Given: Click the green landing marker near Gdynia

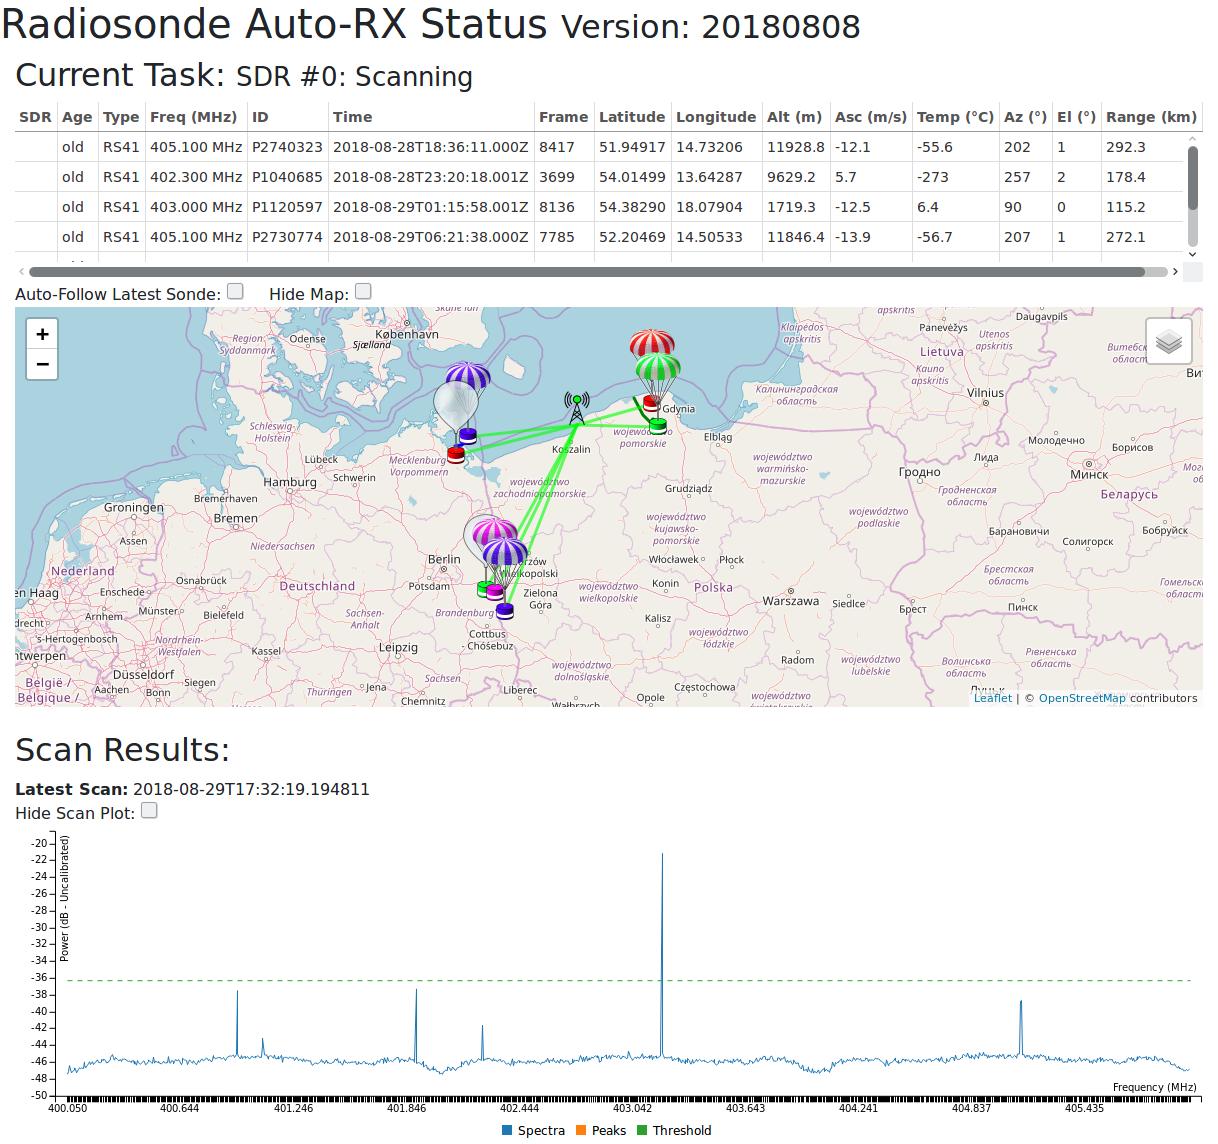Looking at the screenshot, I should (657, 425).
